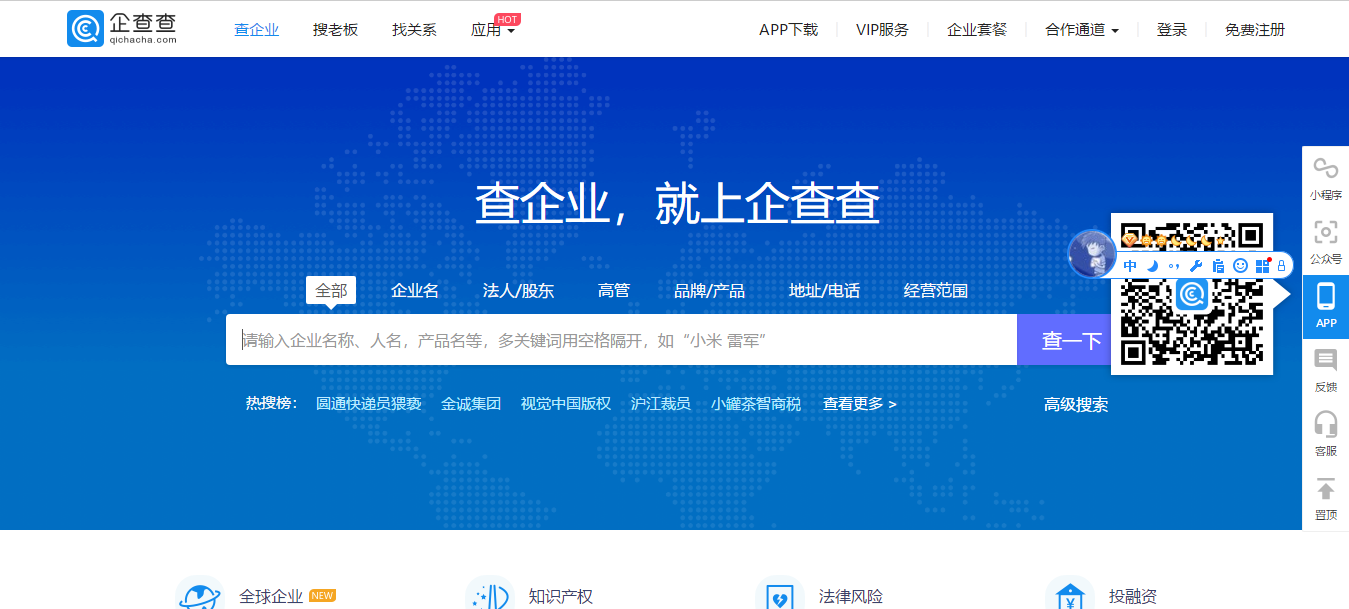Open the smiley emoji icon in IME bar

tap(1240, 265)
